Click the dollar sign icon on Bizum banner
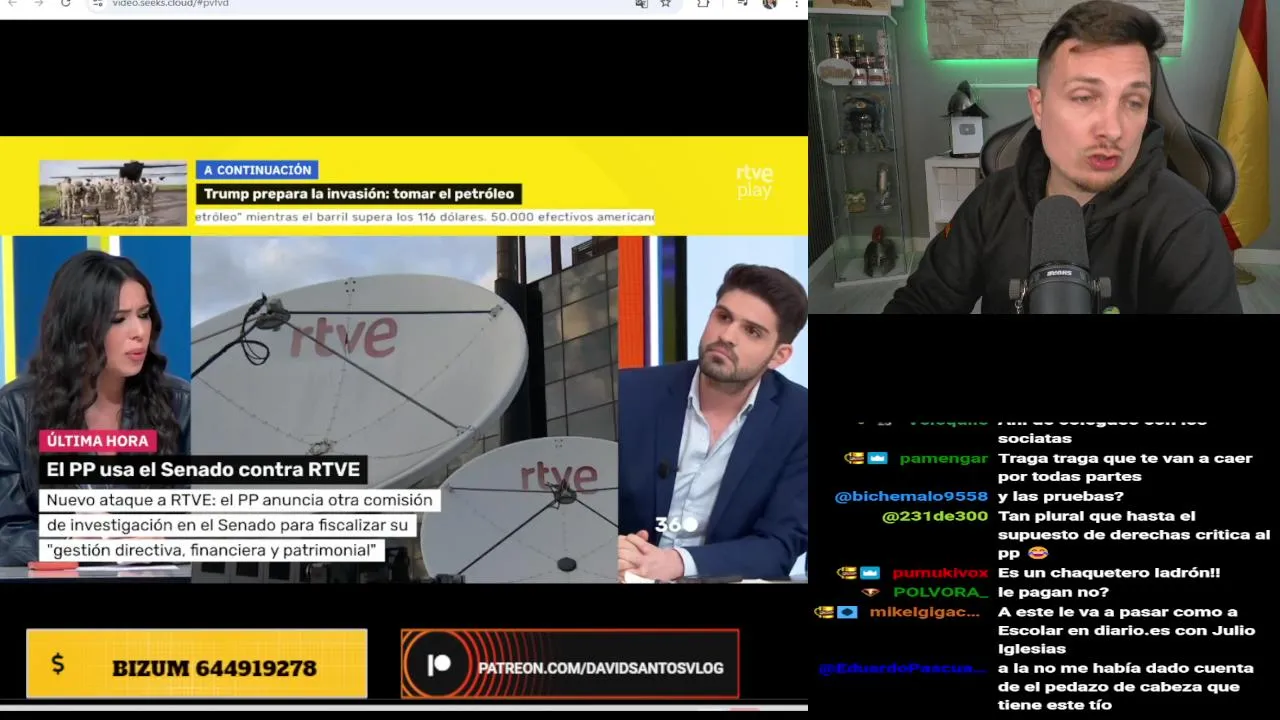 coord(58,664)
